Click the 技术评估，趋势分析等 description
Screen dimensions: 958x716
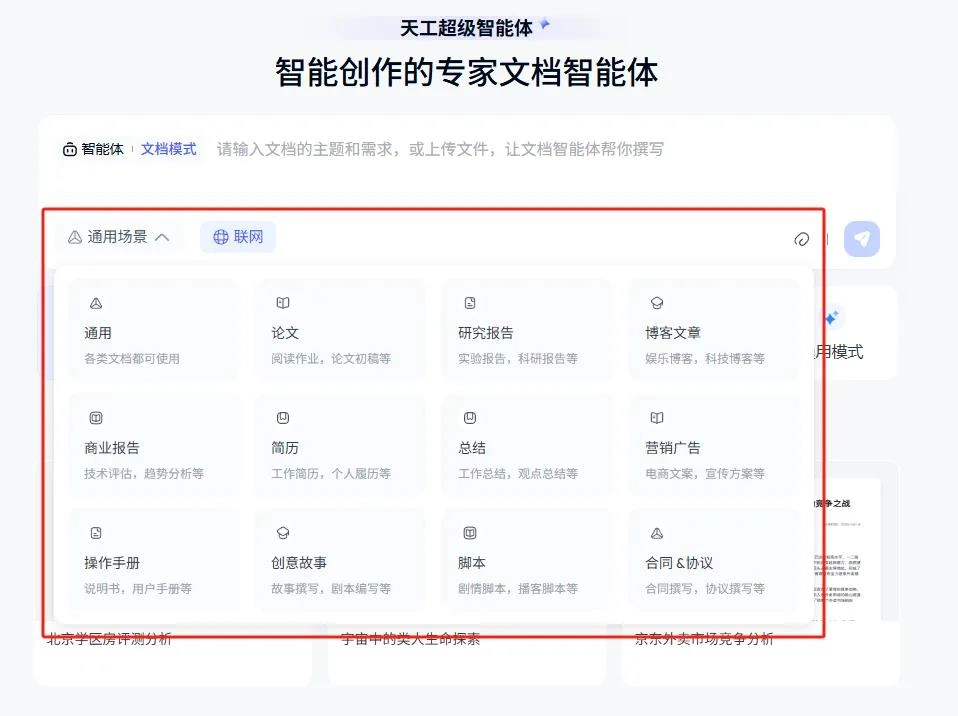144,473
